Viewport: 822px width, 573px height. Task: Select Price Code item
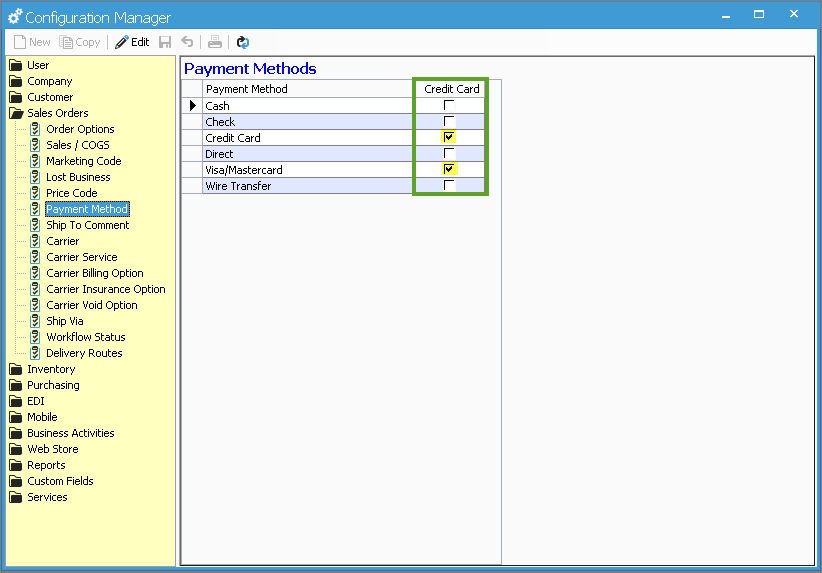coord(72,193)
